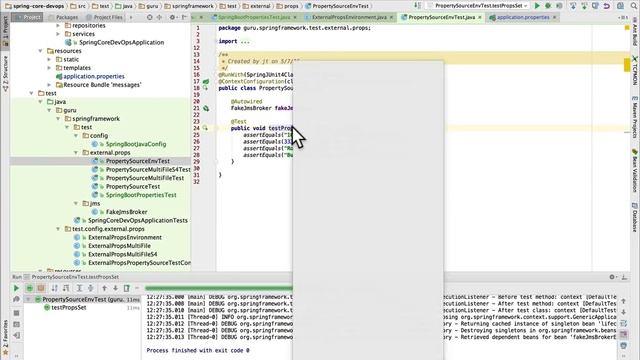640x360 pixels.
Task: Export test results from the Run toolbar
Action: click(127, 288)
